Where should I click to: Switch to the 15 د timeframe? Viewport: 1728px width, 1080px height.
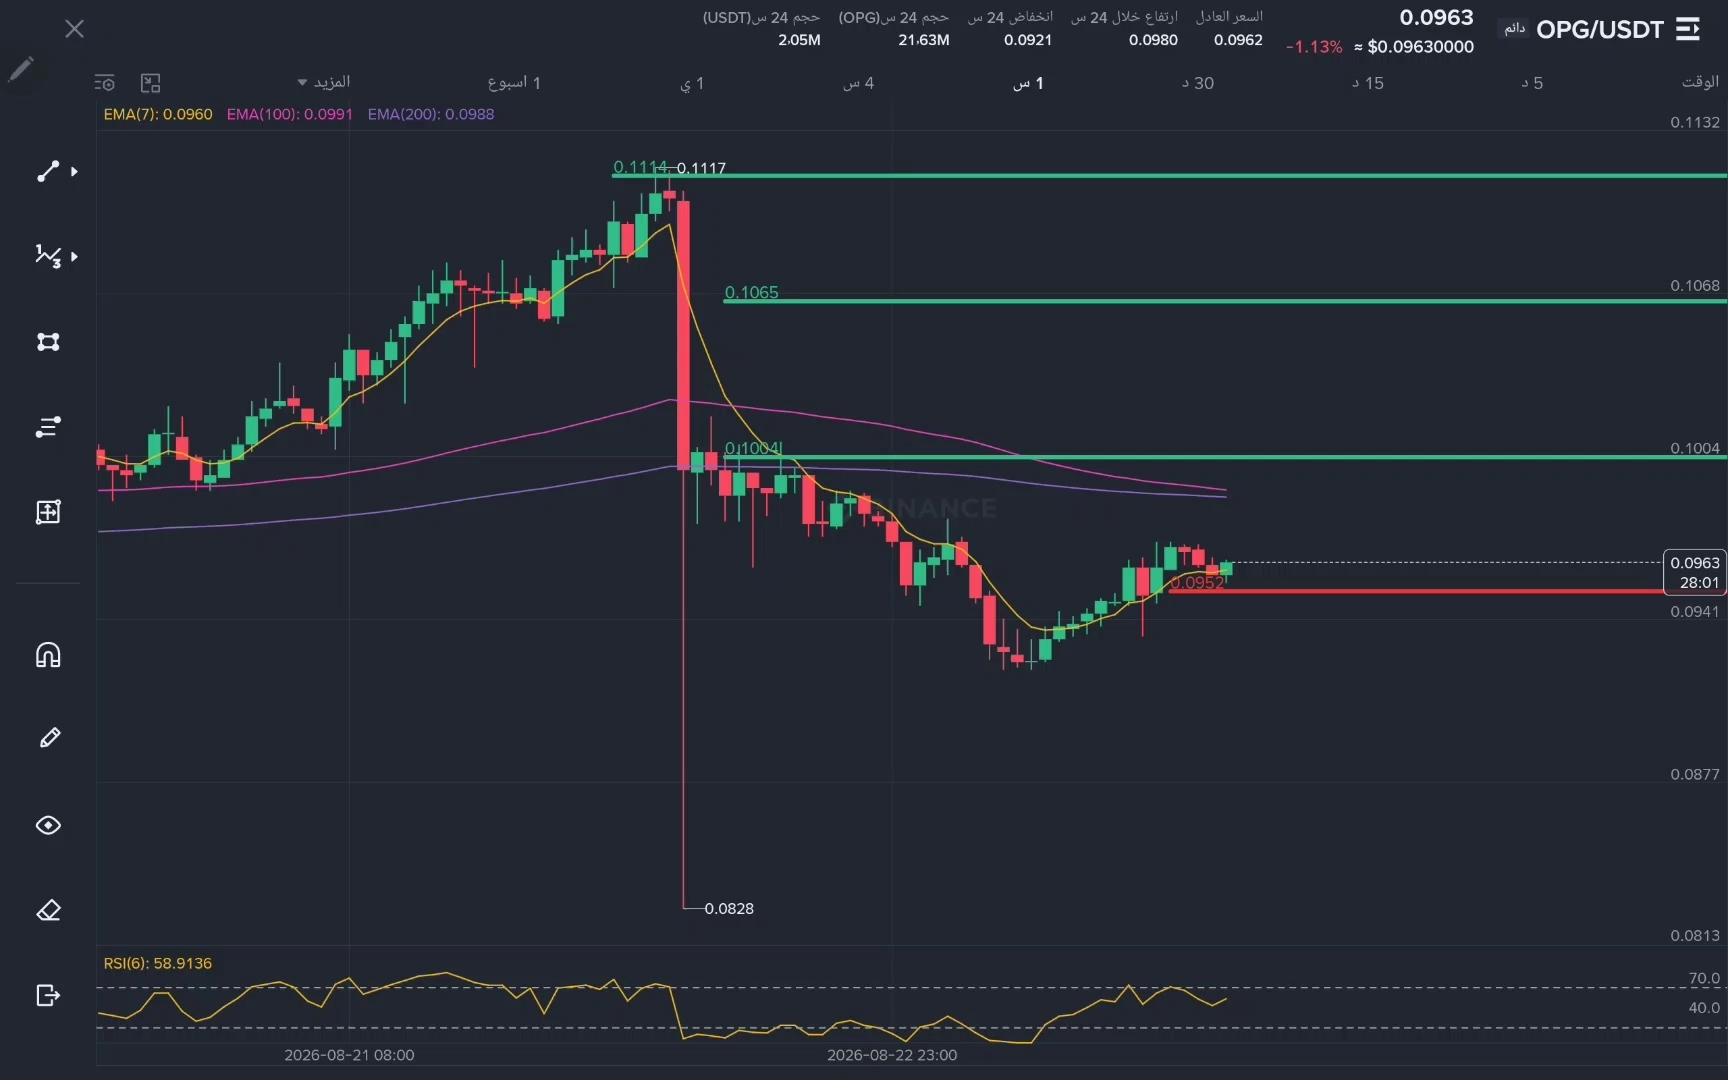click(1368, 83)
